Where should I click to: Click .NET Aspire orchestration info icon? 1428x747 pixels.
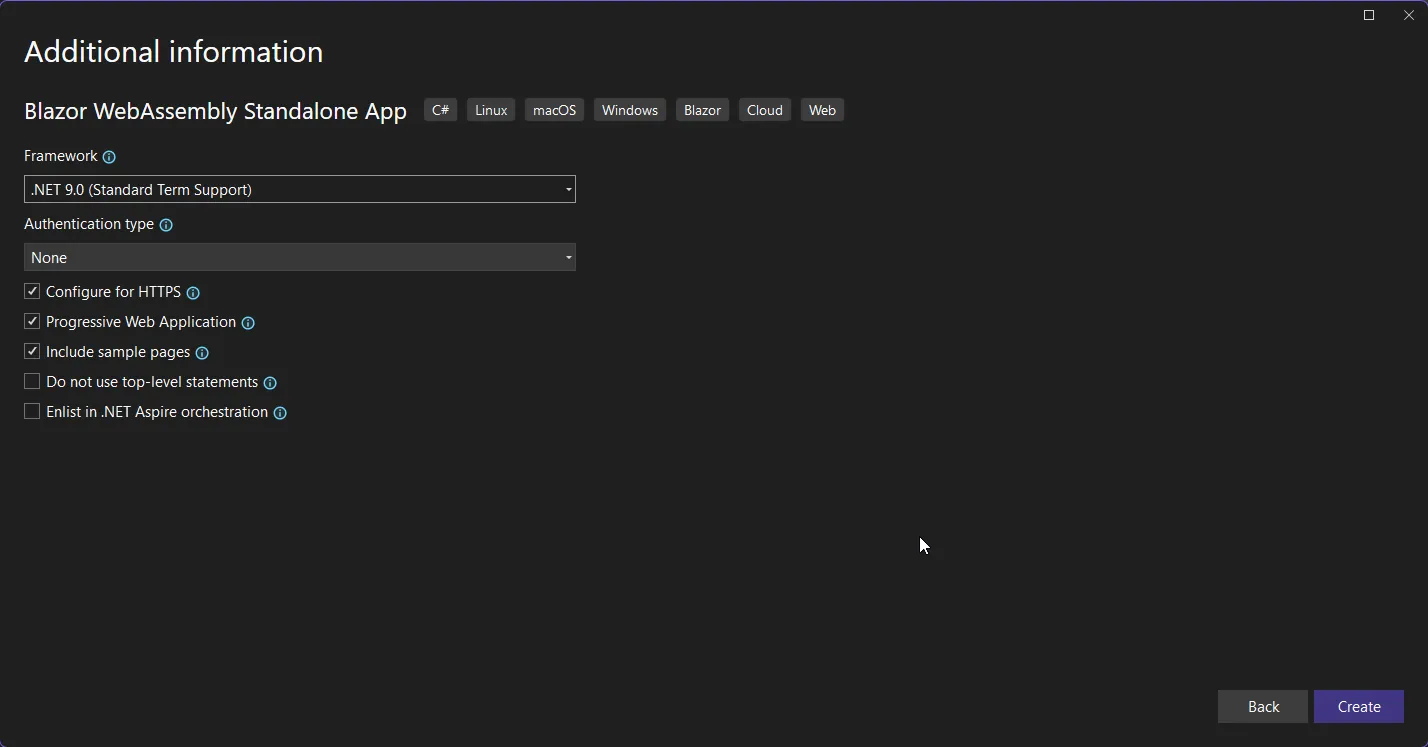pos(280,413)
